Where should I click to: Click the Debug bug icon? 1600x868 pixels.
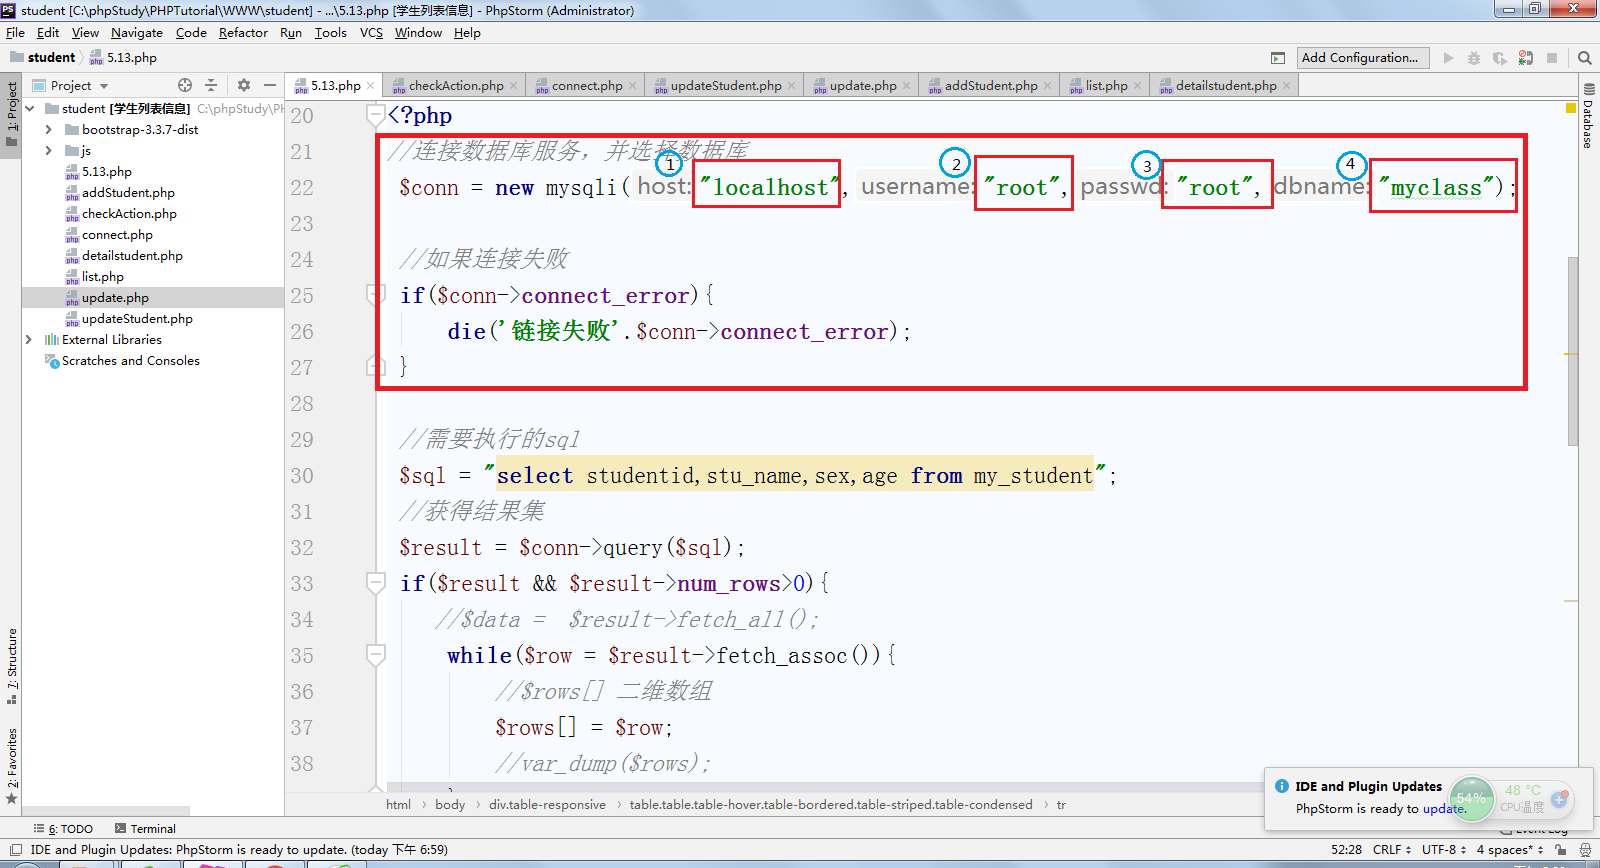coord(1473,58)
